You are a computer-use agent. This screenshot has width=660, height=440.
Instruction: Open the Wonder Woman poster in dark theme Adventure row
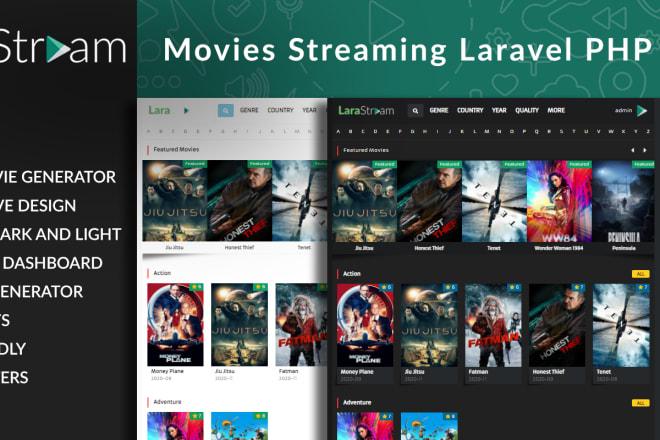point(365,426)
